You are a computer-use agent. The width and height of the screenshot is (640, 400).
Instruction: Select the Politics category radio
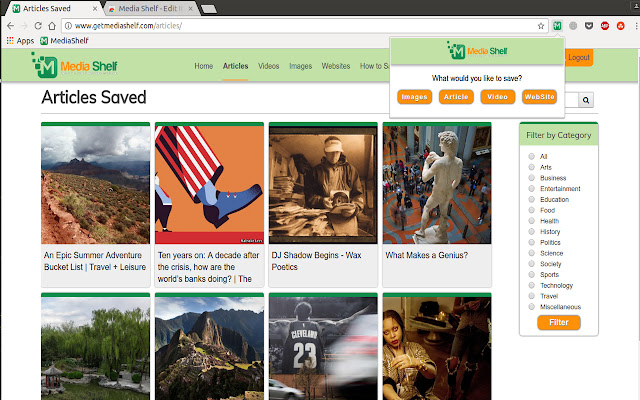coord(531,242)
